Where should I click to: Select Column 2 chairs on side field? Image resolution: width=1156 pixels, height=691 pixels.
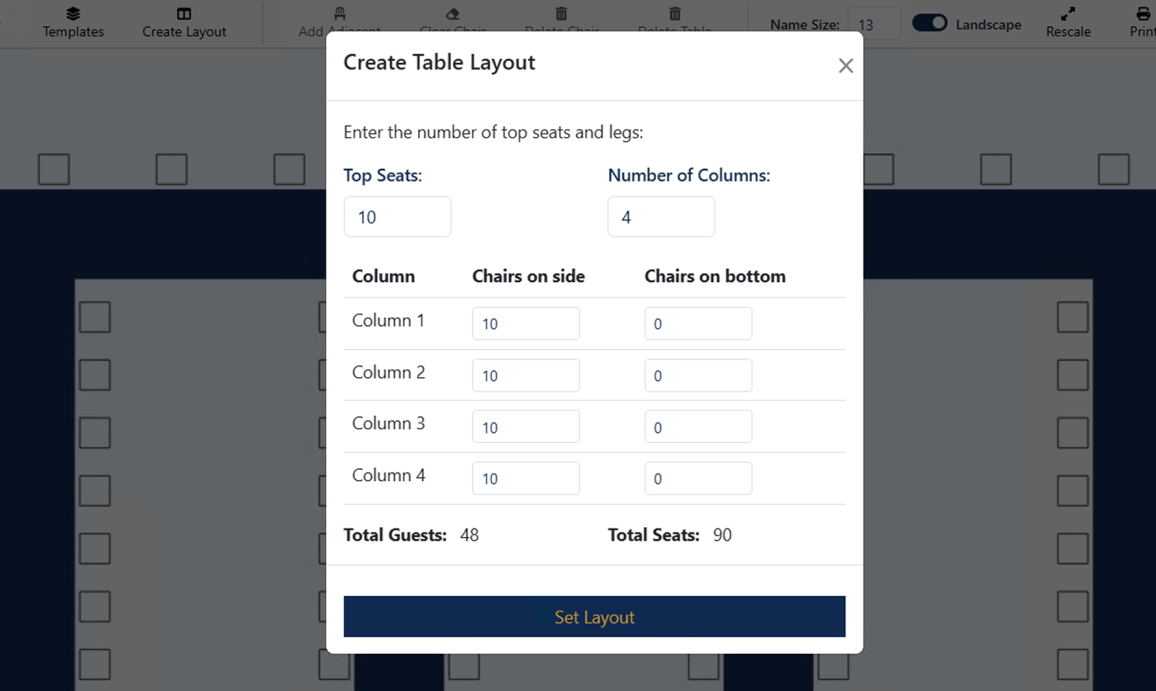[x=526, y=375]
